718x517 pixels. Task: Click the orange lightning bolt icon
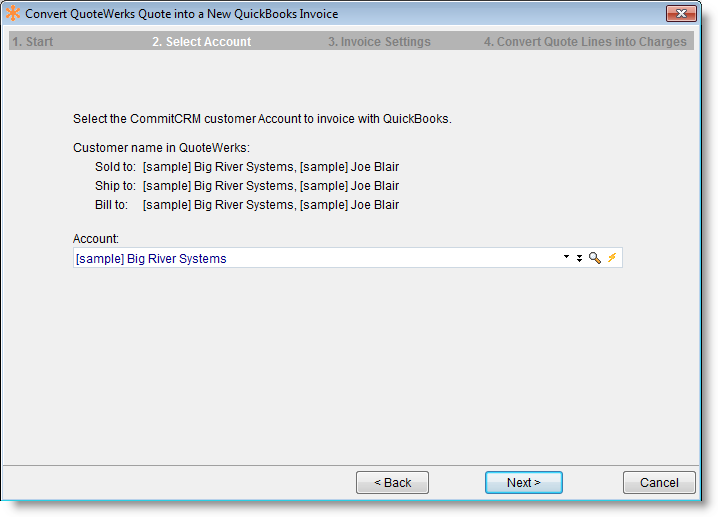click(612, 258)
